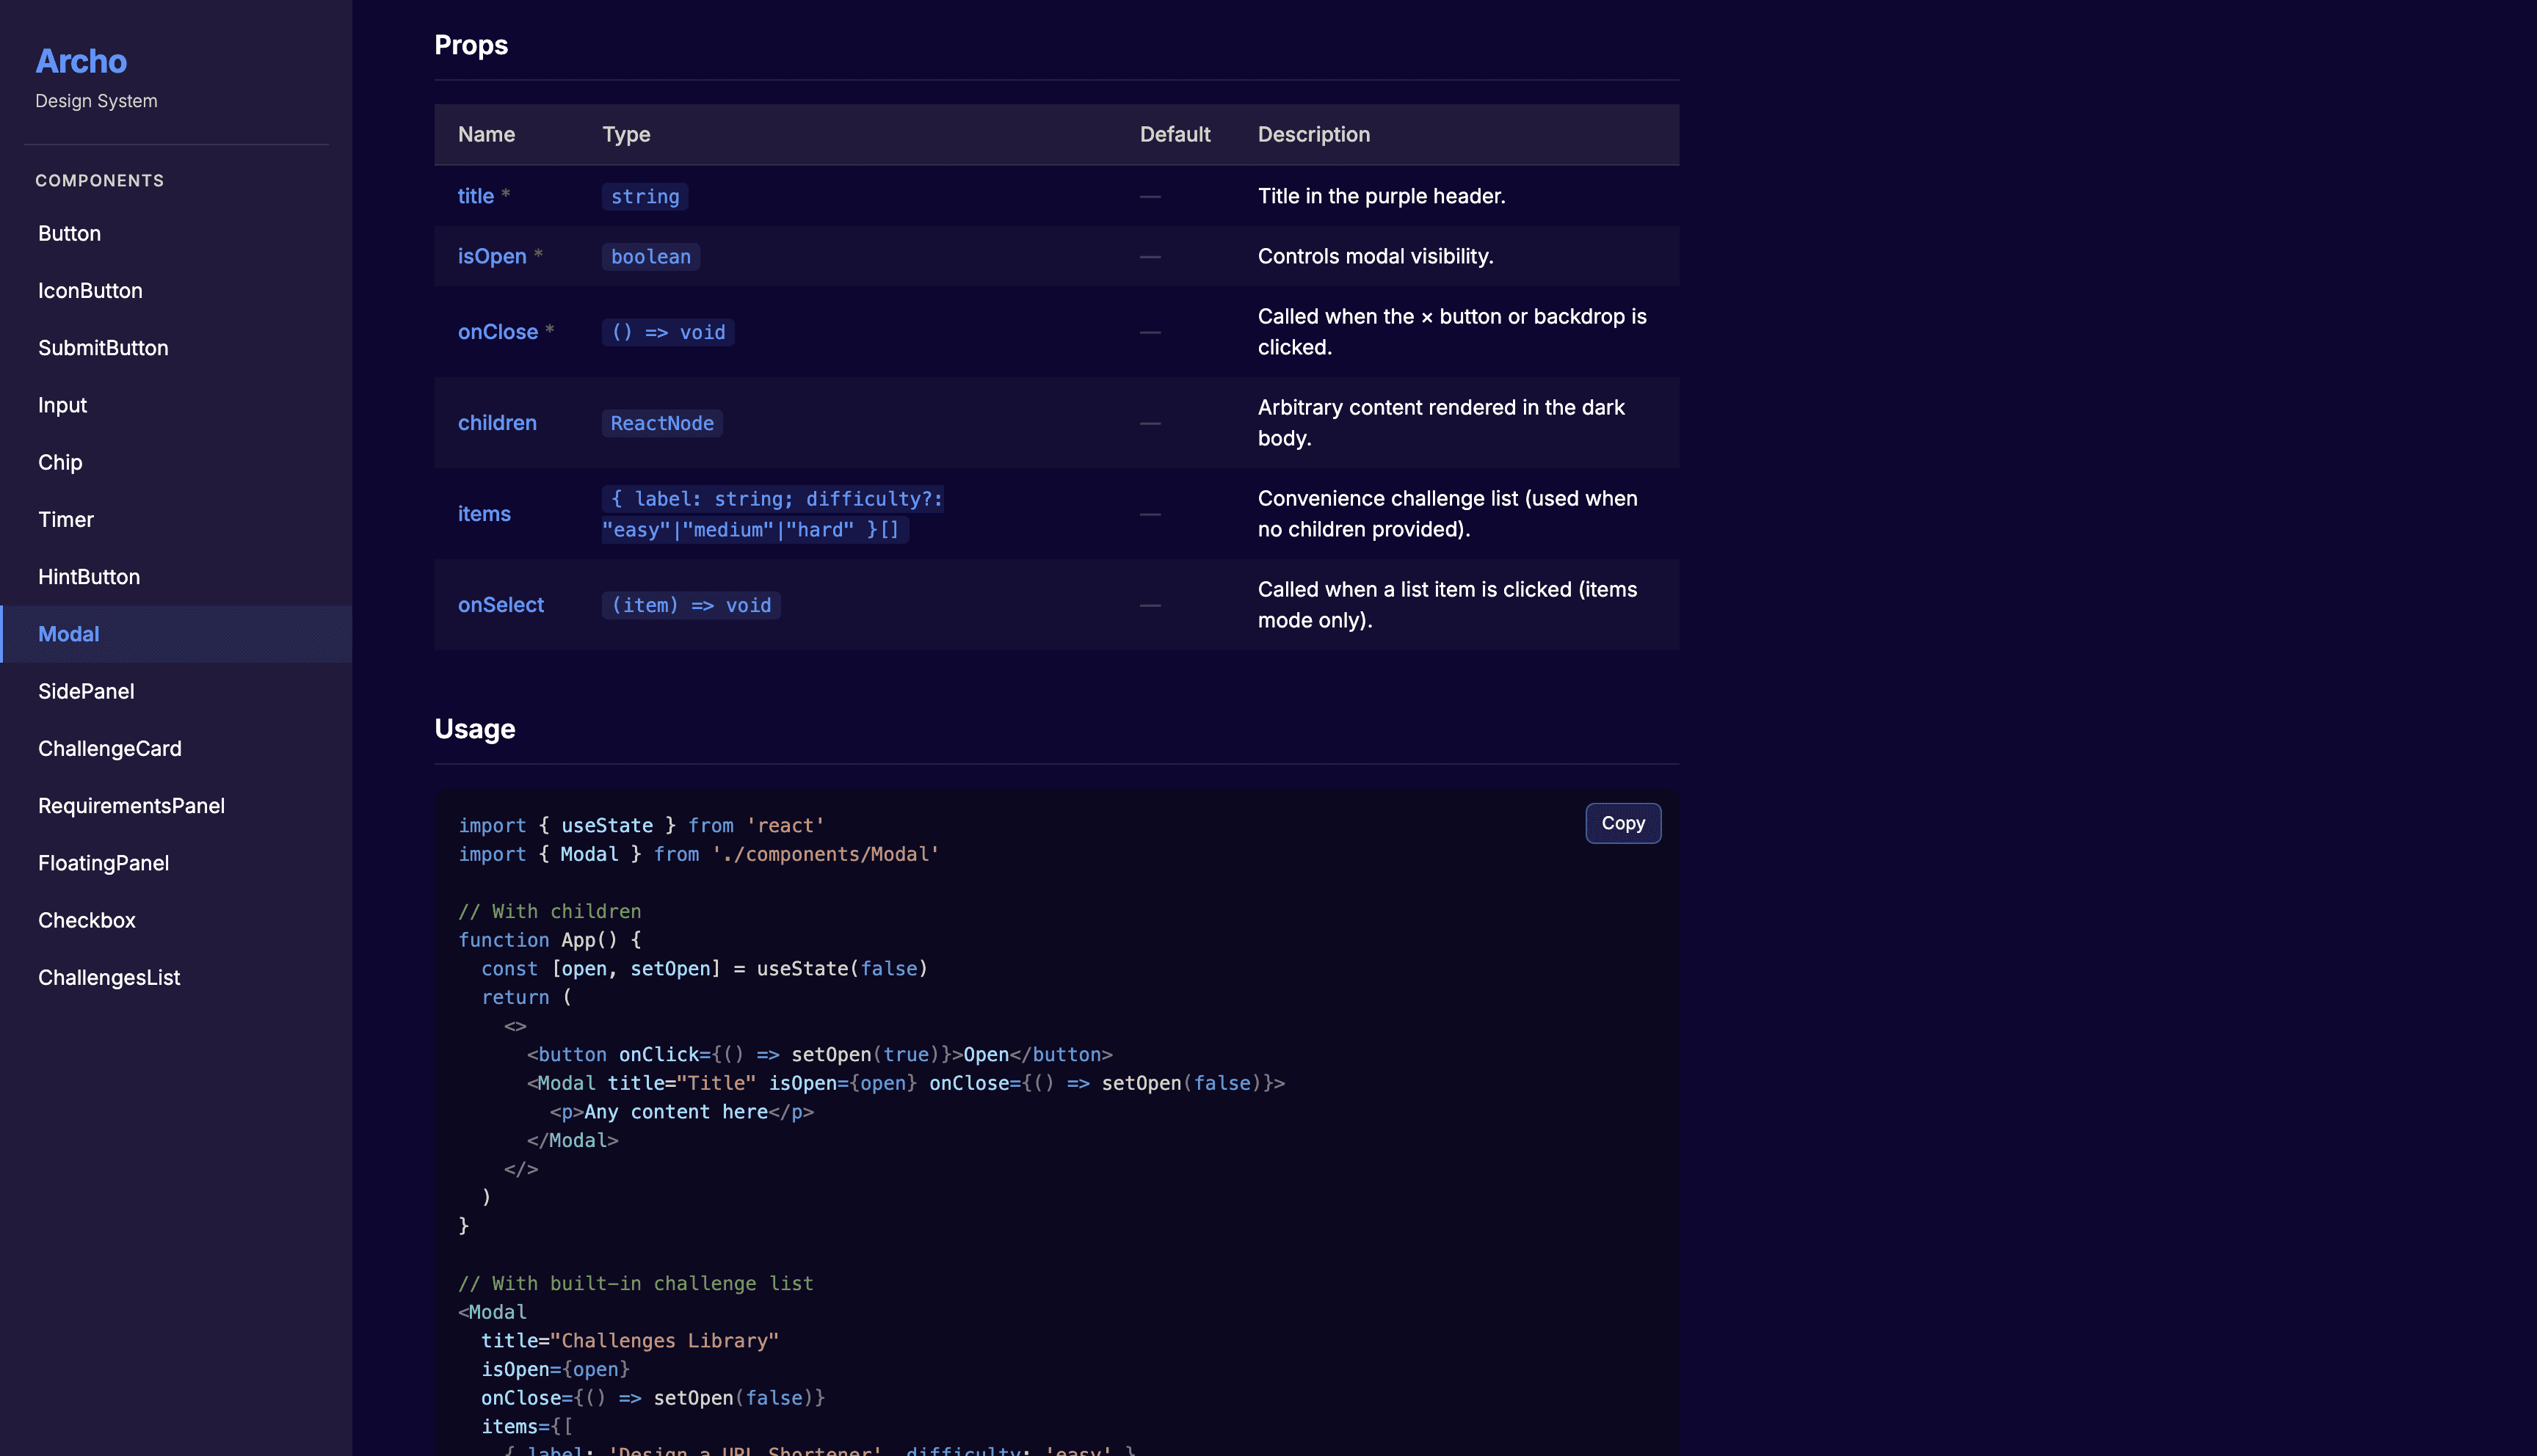Go to the Chip component
The width and height of the screenshot is (2537, 1456).
(x=60, y=462)
